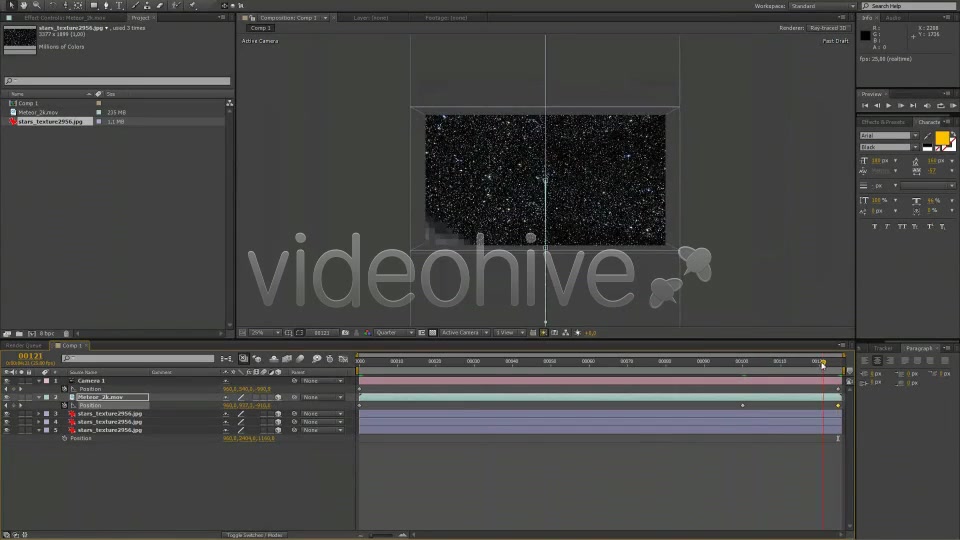Click the Motion Blur timeline icon
The image size is (960, 540).
[x=300, y=359]
